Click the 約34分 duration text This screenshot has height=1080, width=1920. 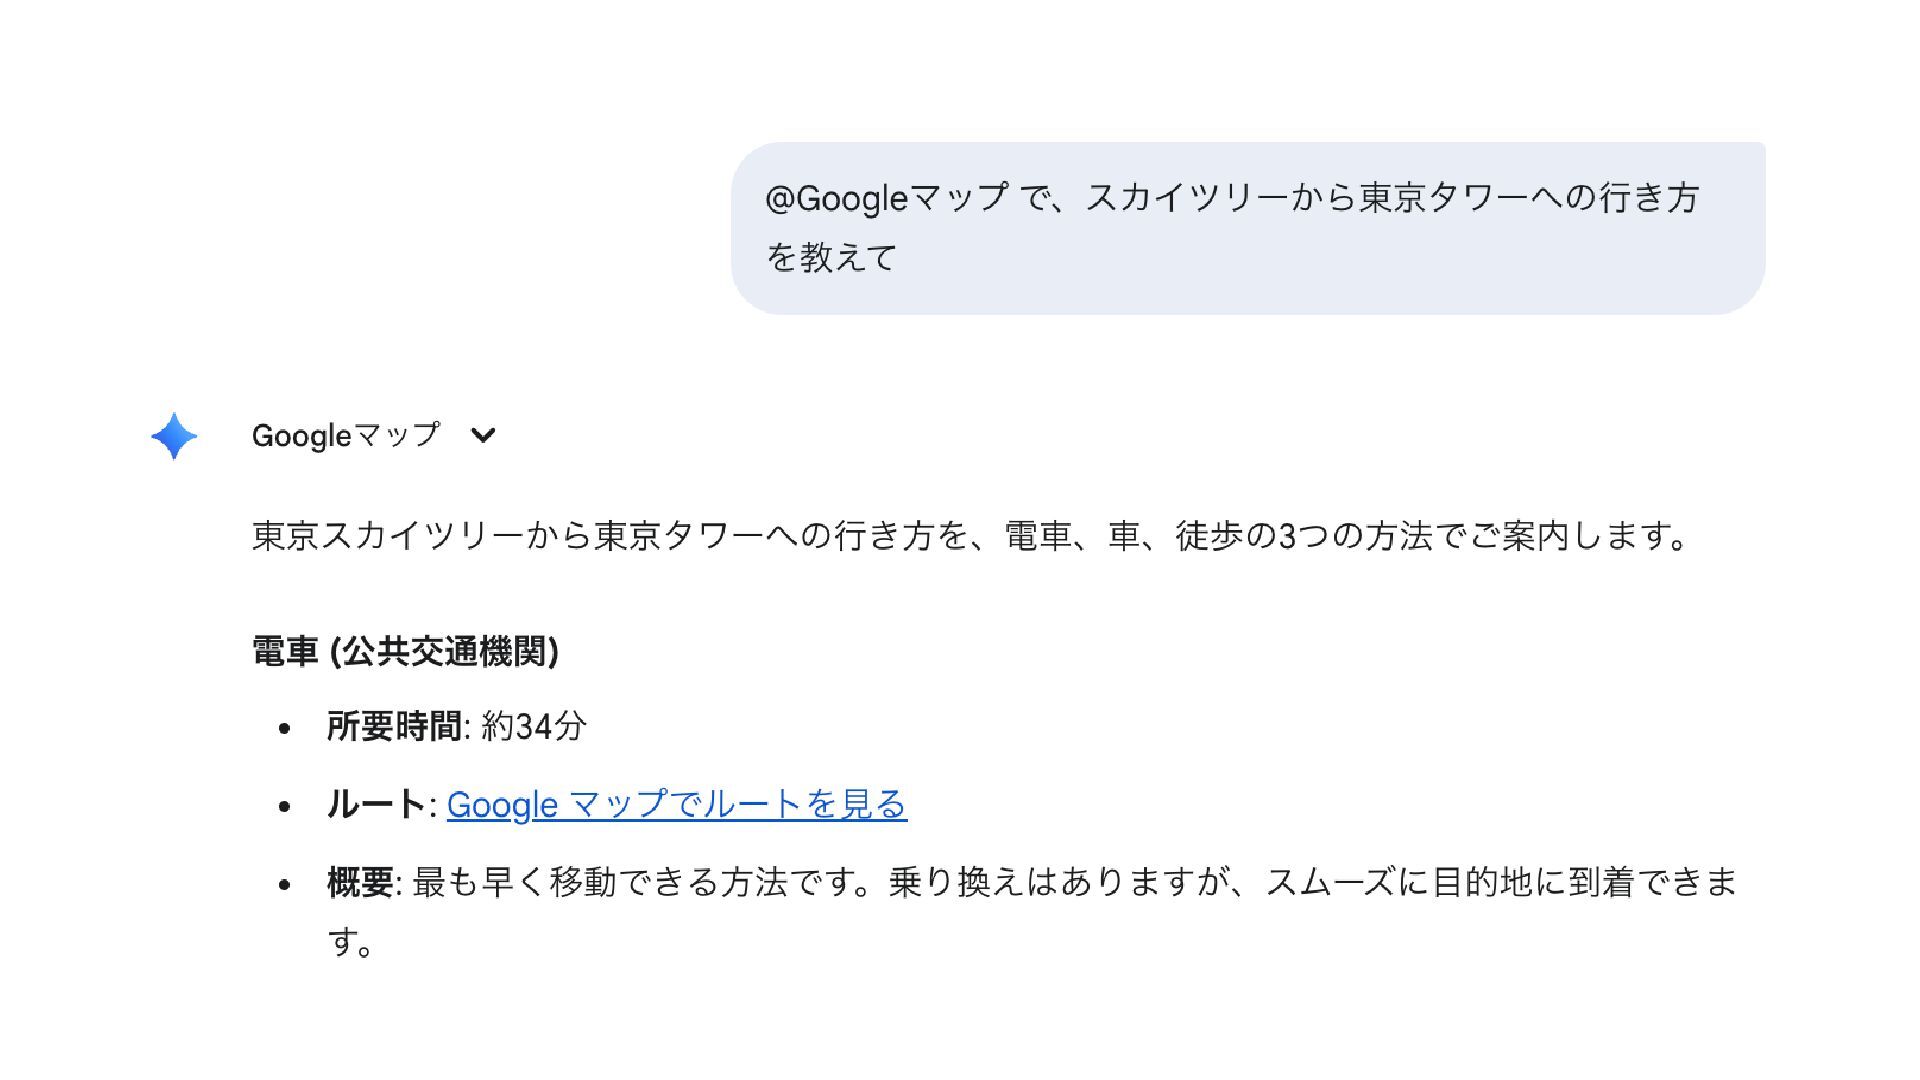[x=534, y=726]
